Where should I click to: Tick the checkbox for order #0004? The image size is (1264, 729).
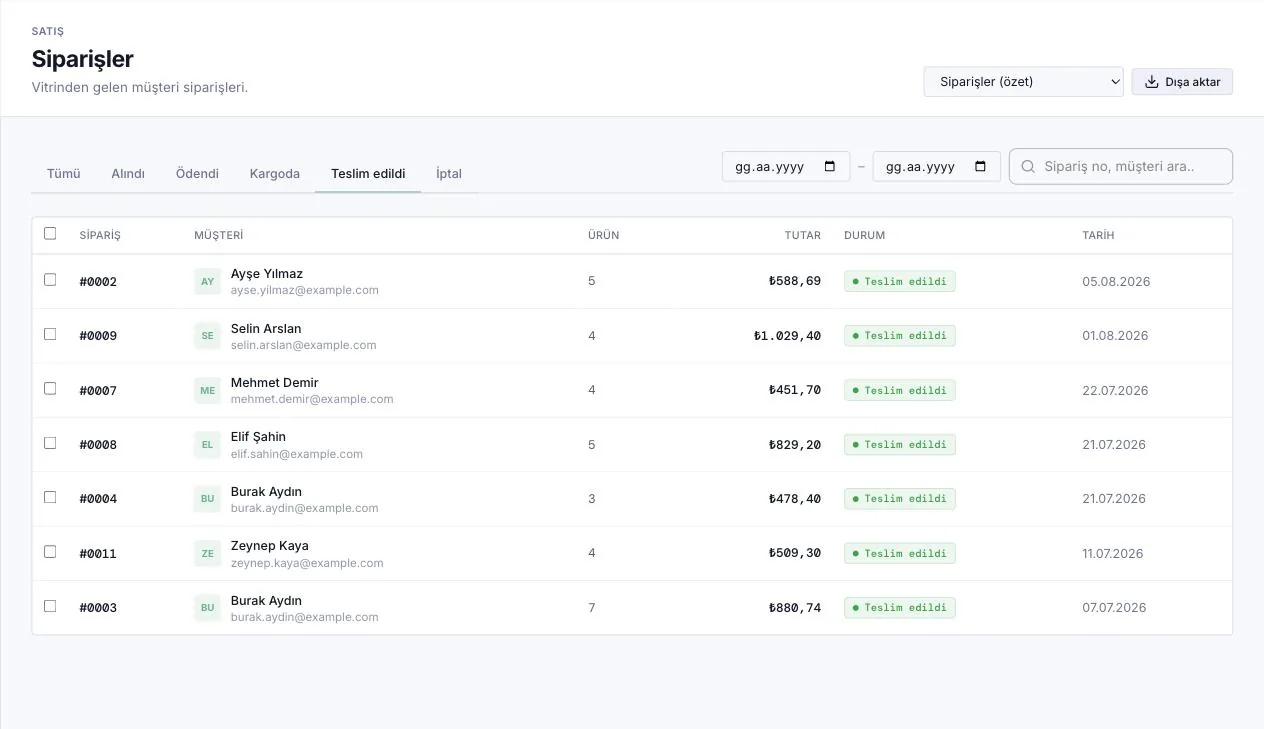coord(50,497)
